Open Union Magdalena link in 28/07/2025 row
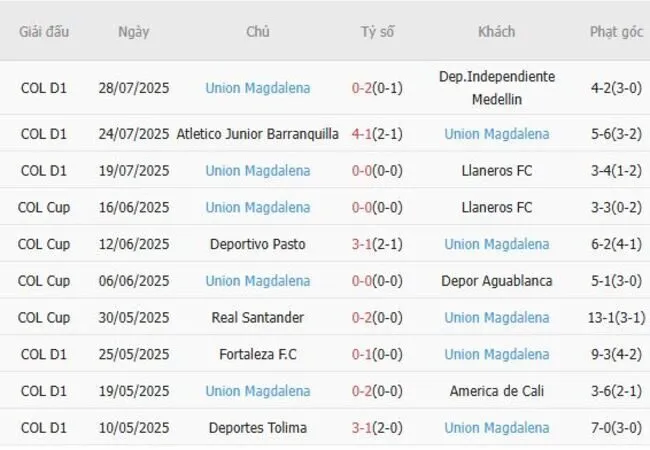This screenshot has width=650, height=450. pos(258,88)
